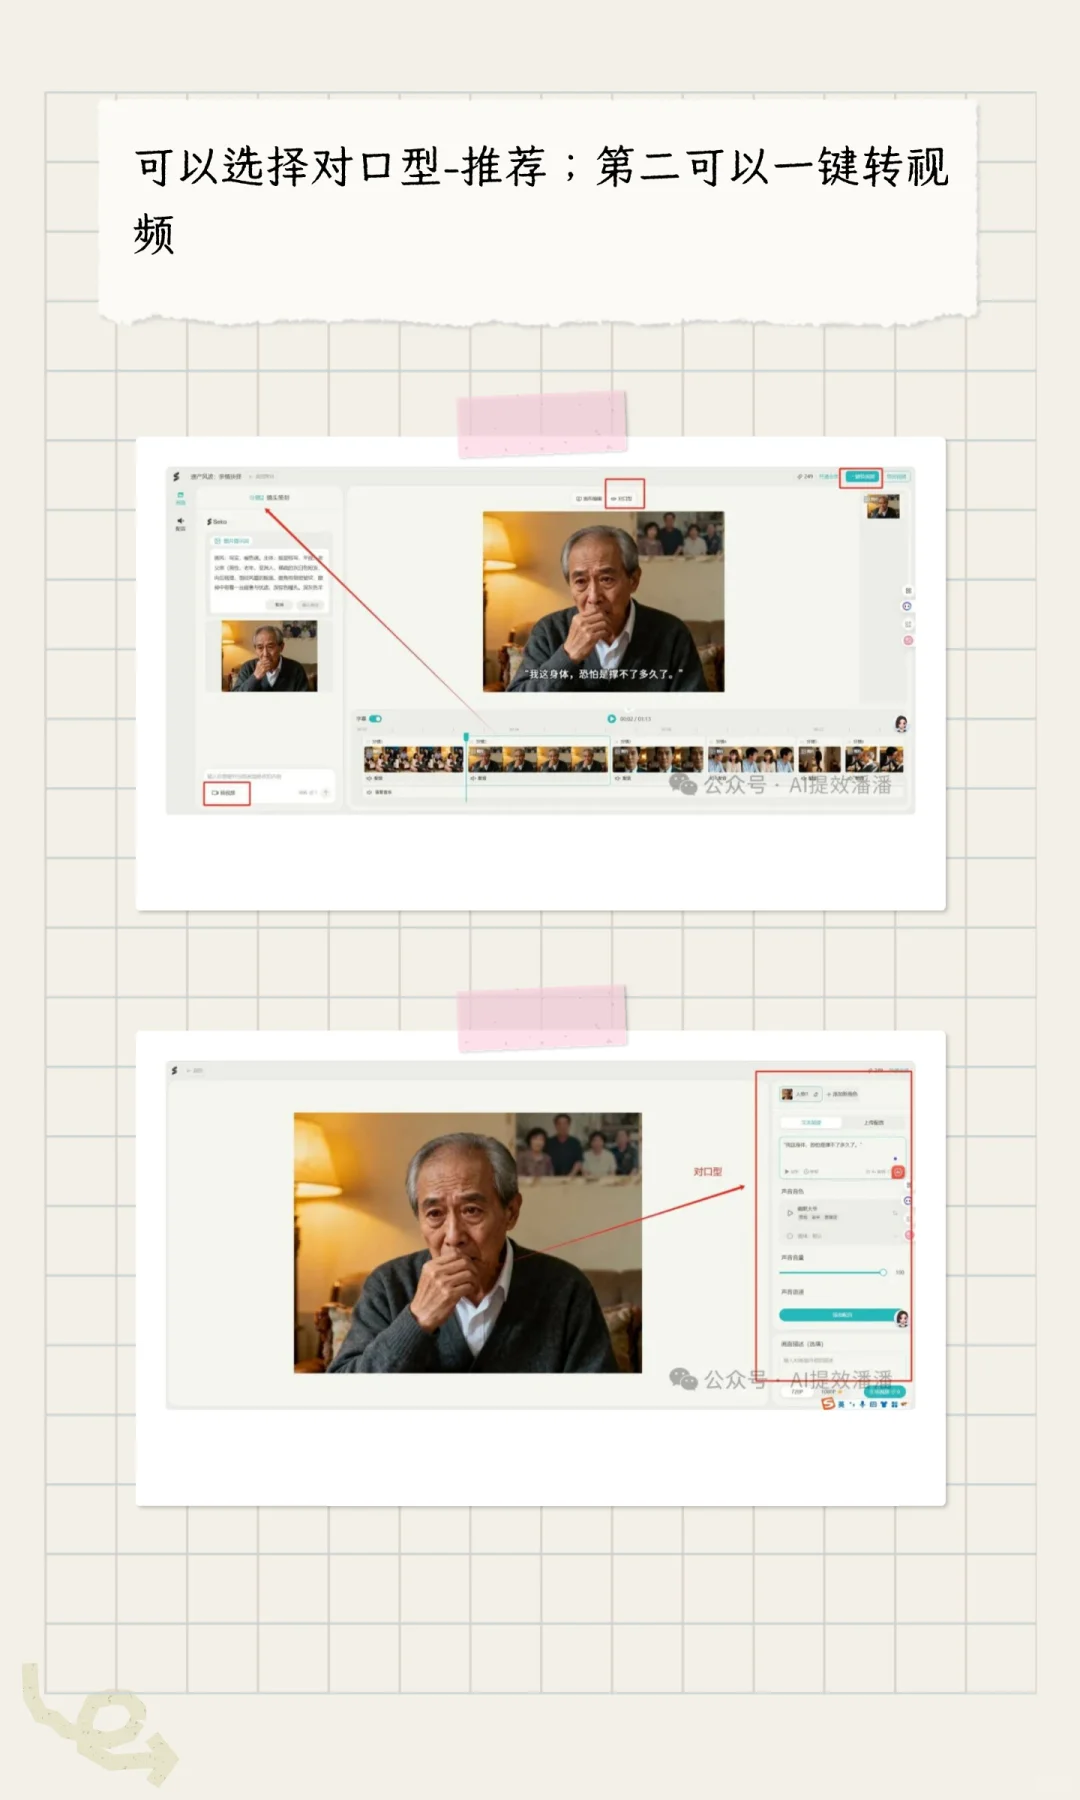Image resolution: width=1080 pixels, height=1800 pixels.
Task: Click the volume value 100
Action: pos(900,1272)
